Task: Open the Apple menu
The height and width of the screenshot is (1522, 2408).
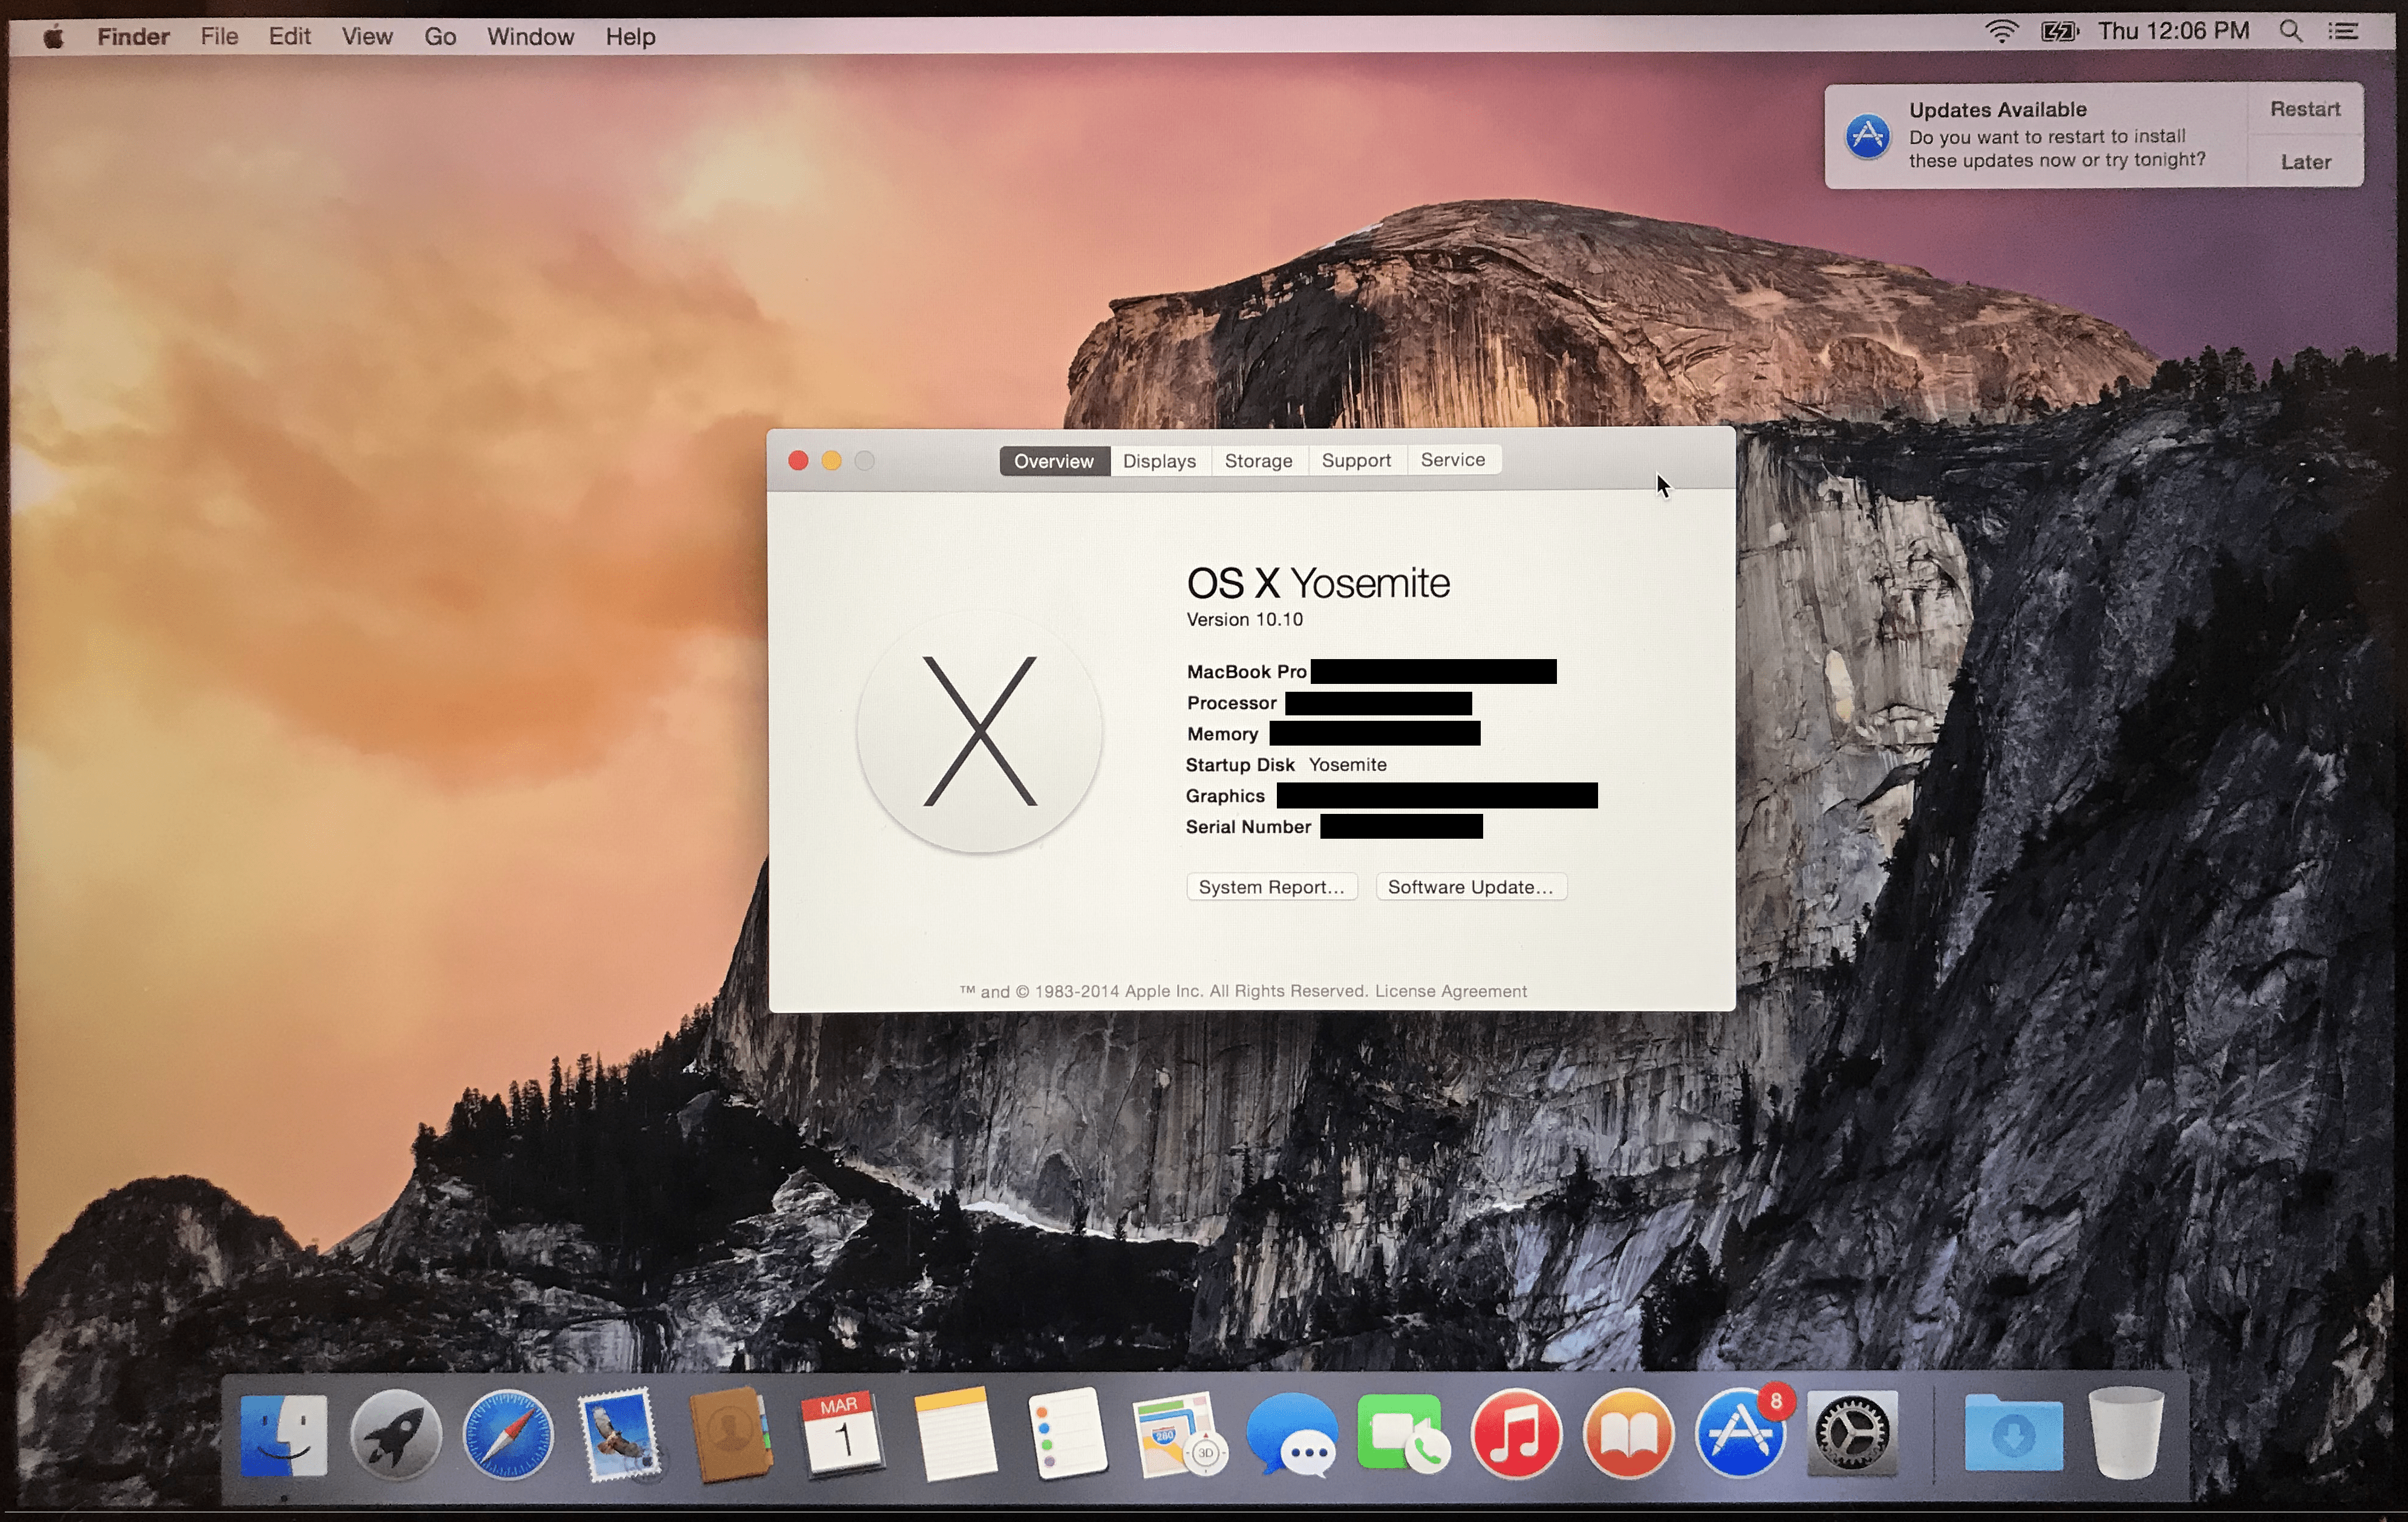Action: click(x=54, y=37)
